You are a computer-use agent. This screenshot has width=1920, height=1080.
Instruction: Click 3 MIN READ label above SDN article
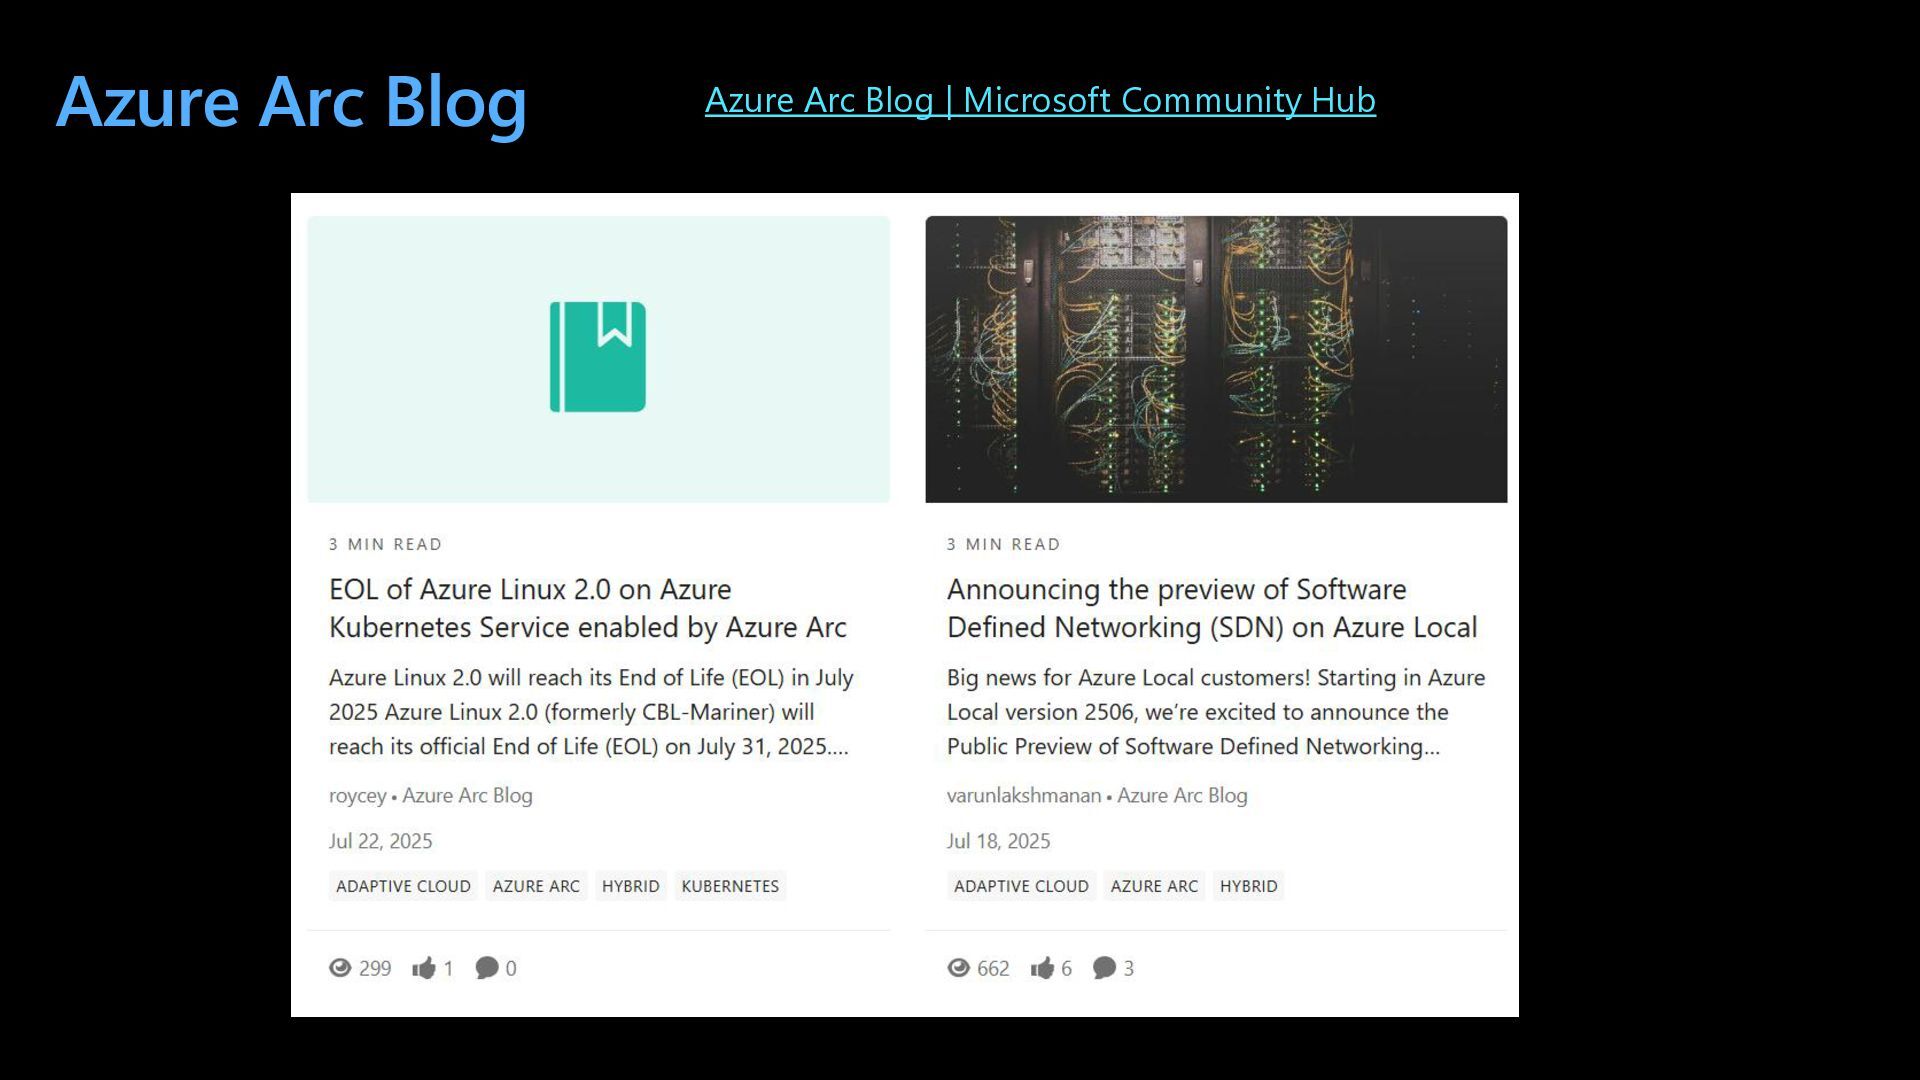tap(1003, 545)
